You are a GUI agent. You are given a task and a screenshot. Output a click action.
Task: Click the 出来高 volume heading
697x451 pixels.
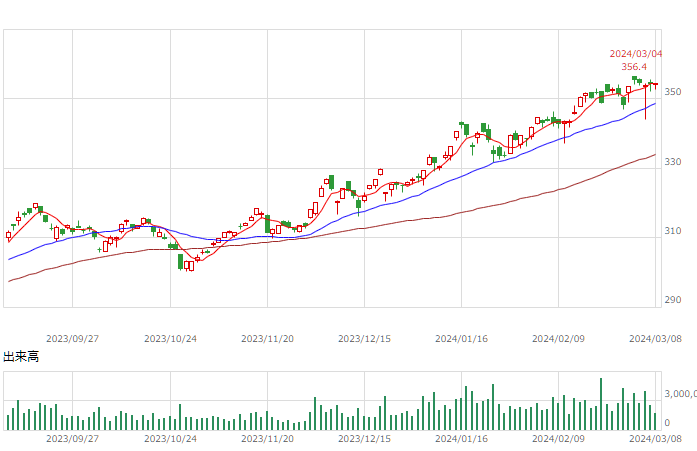pyautogui.click(x=21, y=356)
